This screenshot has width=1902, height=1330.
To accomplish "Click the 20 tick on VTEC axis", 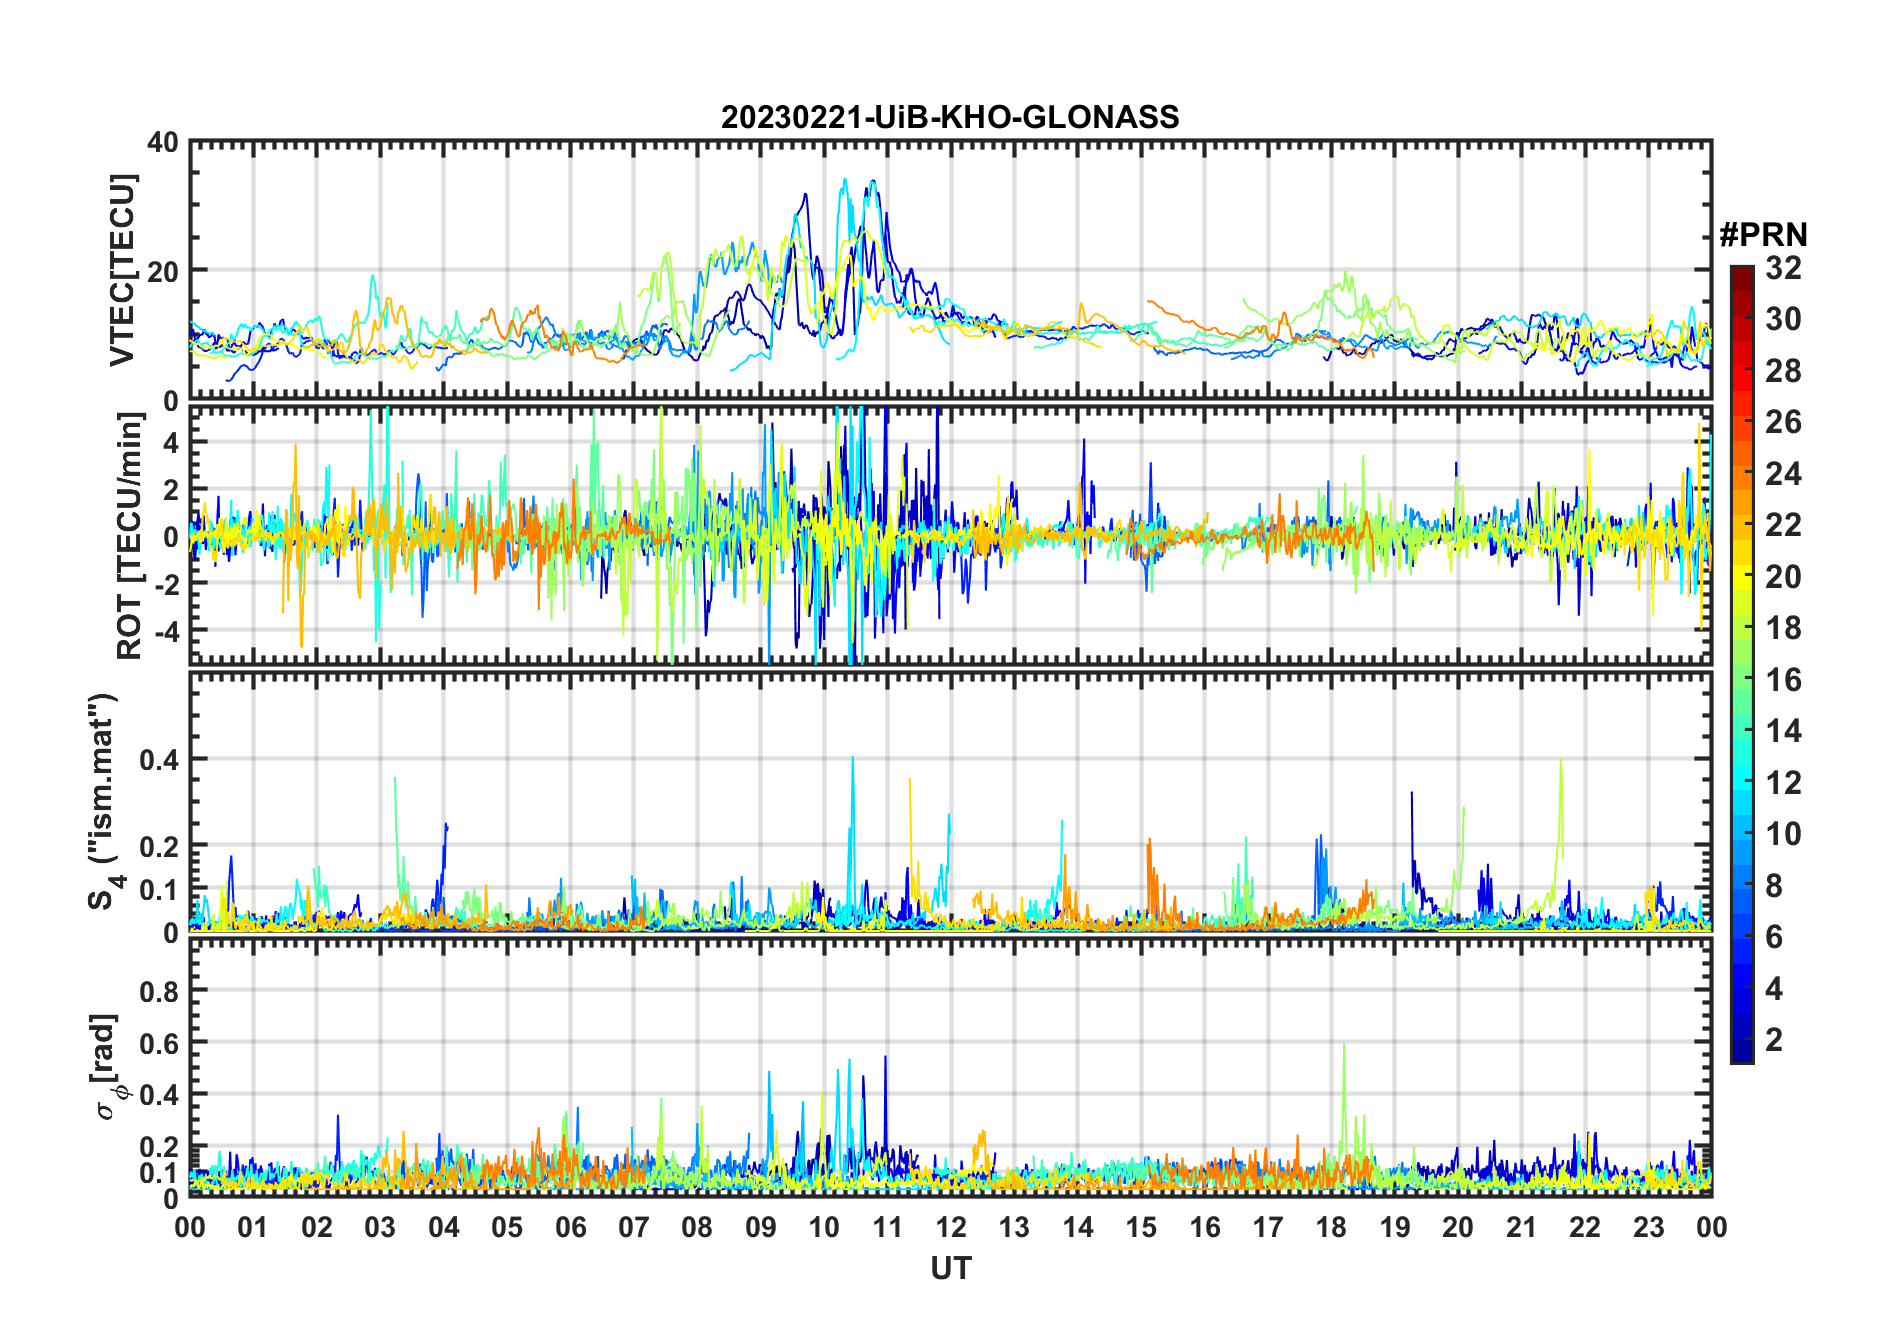I will pos(163,271).
